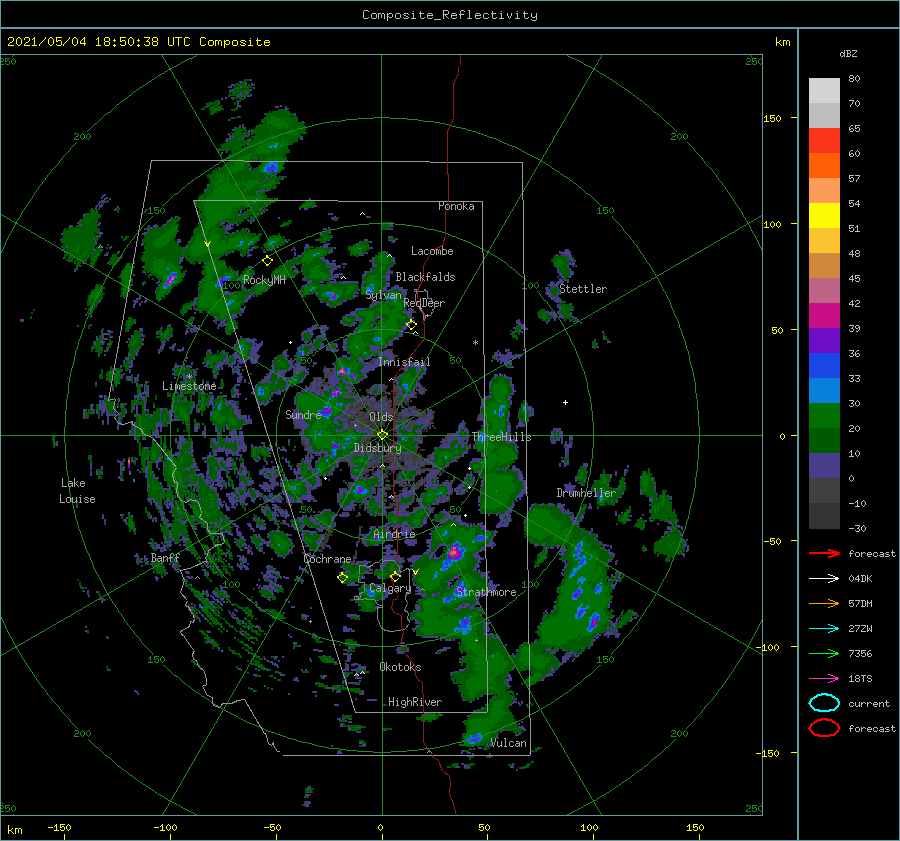This screenshot has width=900, height=841.
Task: Click the red 'forecast' ellipse legend icon
Action: tap(824, 728)
